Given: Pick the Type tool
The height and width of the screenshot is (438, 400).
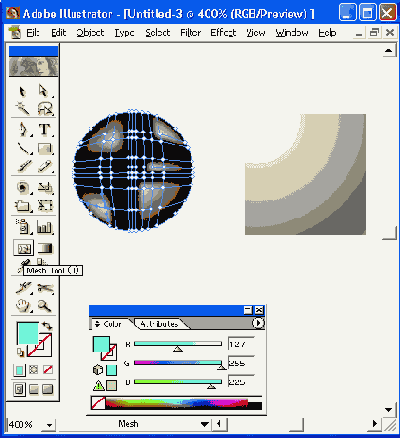Looking at the screenshot, I should [x=44, y=129].
